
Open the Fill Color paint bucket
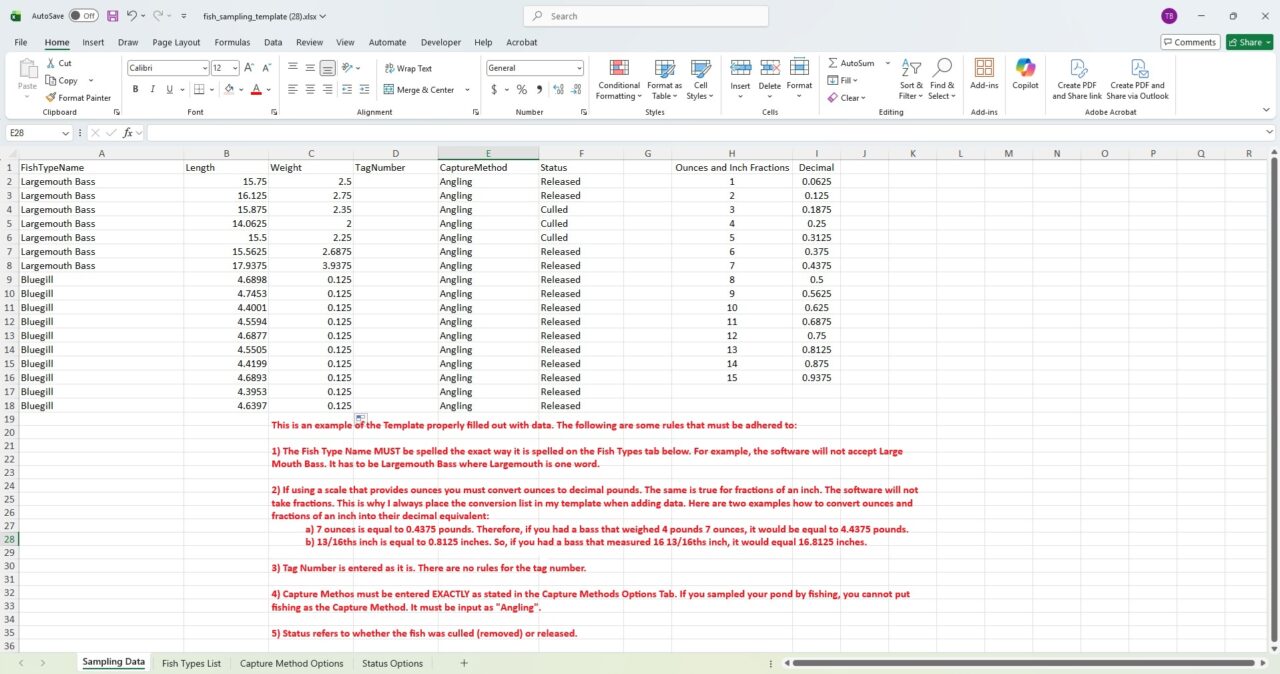coord(228,89)
